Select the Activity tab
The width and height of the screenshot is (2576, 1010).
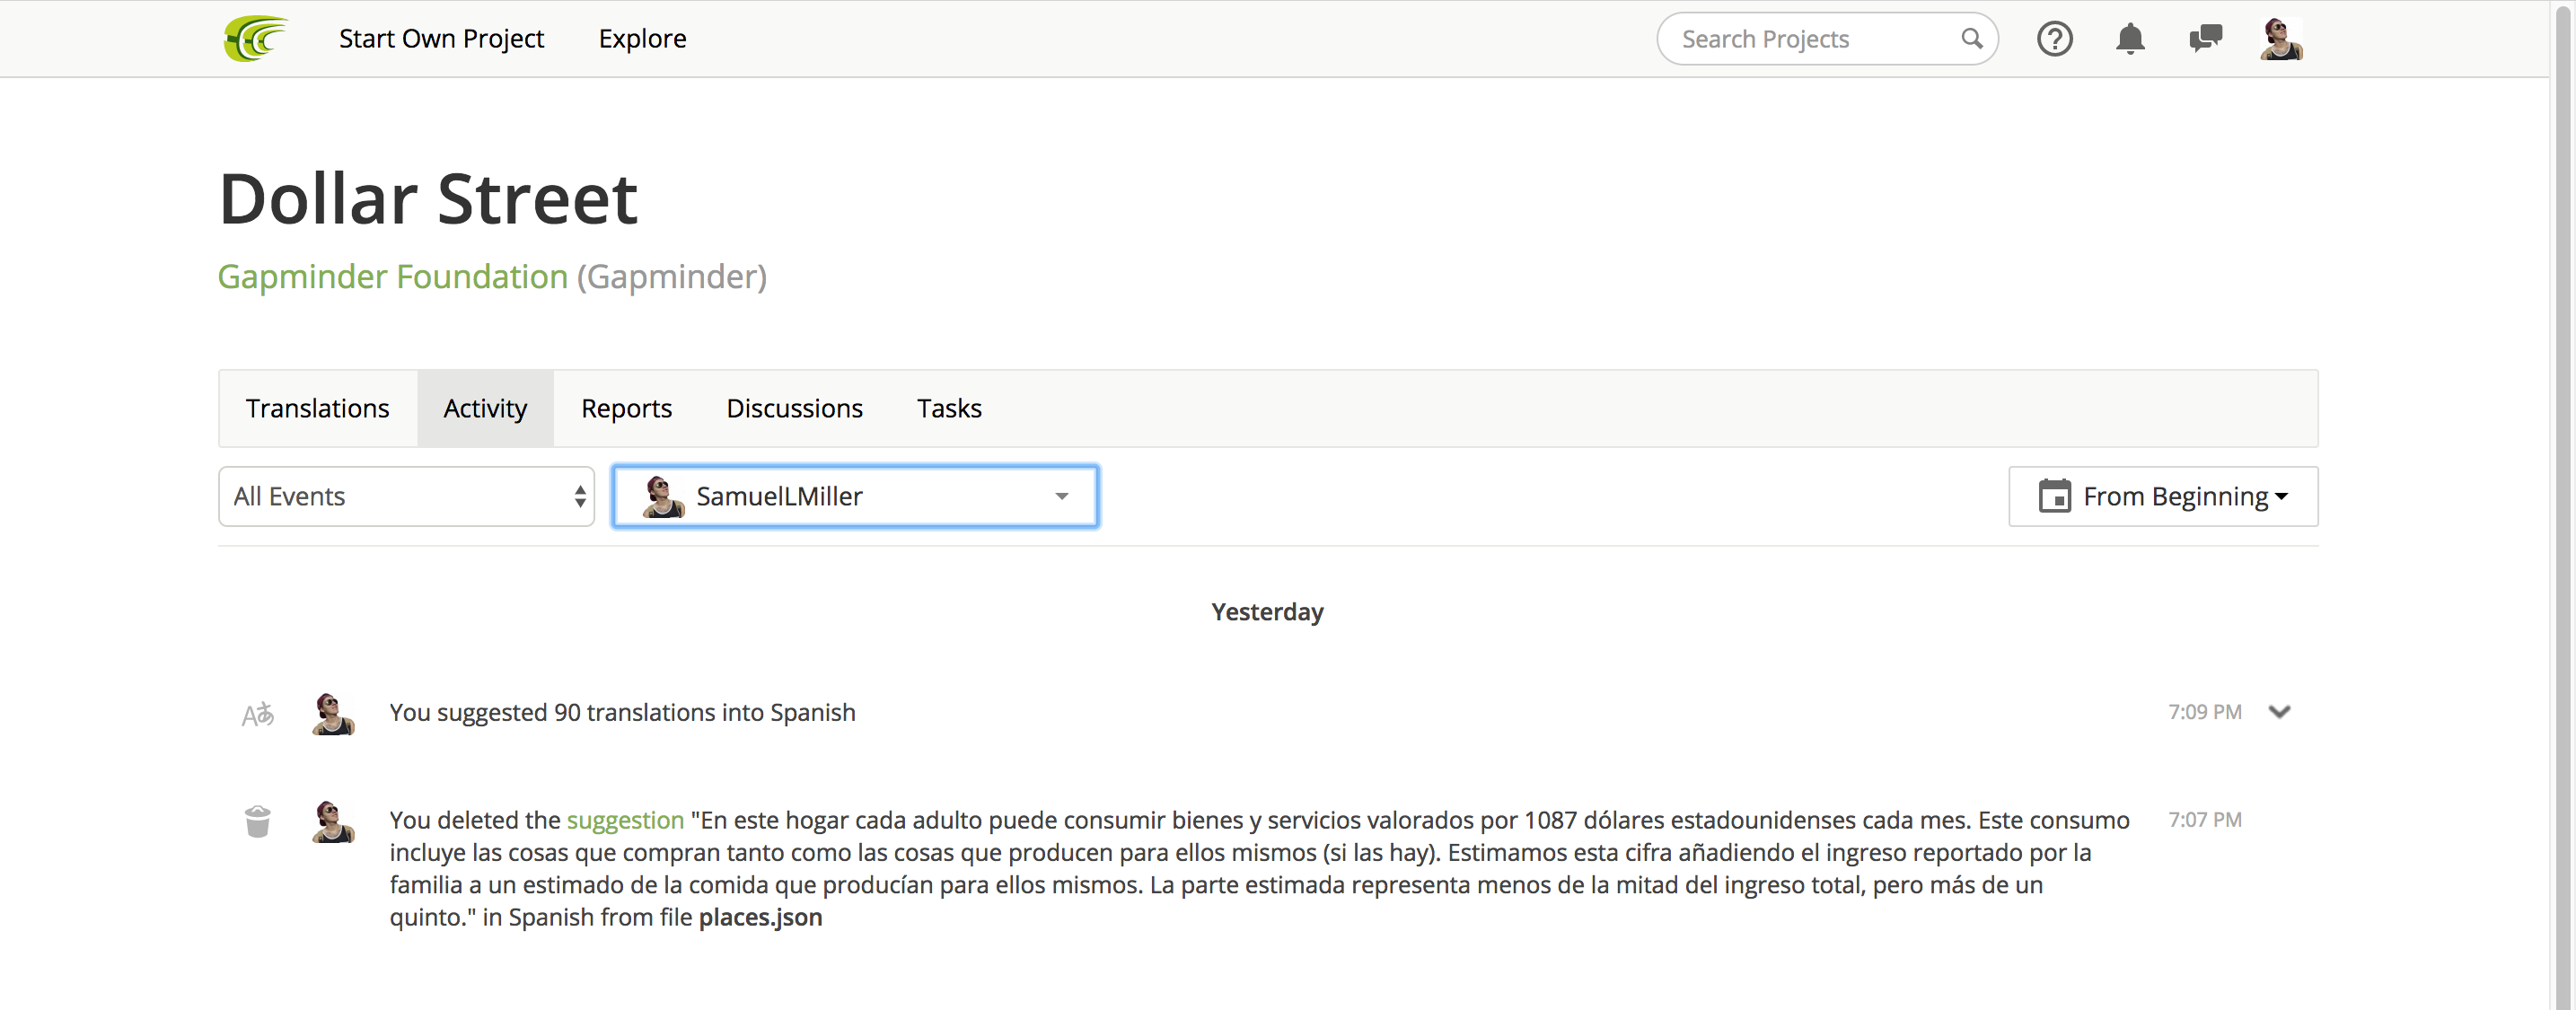pyautogui.click(x=485, y=408)
